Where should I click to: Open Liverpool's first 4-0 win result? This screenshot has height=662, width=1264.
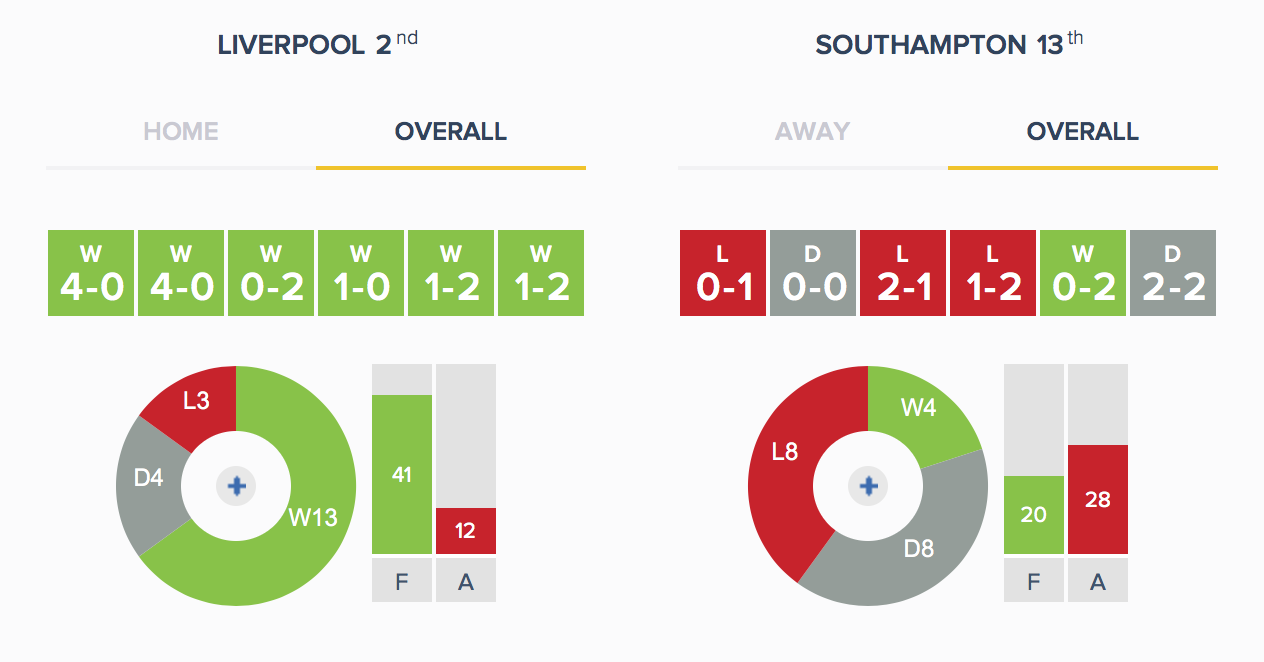(91, 273)
